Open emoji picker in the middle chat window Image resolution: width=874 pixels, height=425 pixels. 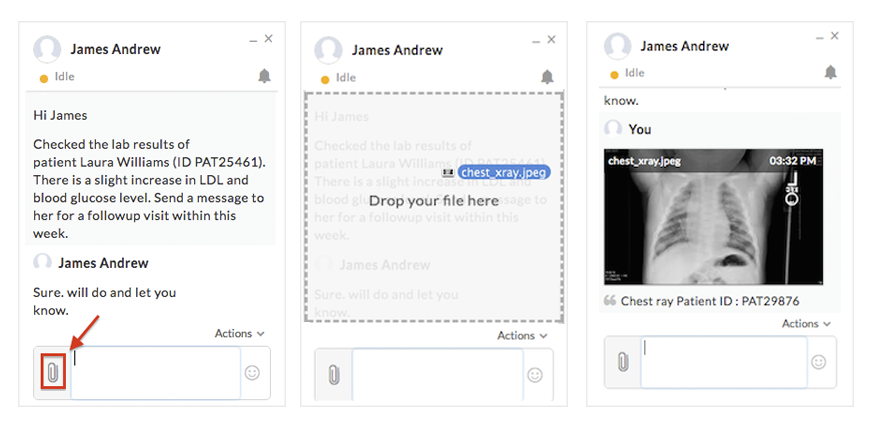pos(535,374)
